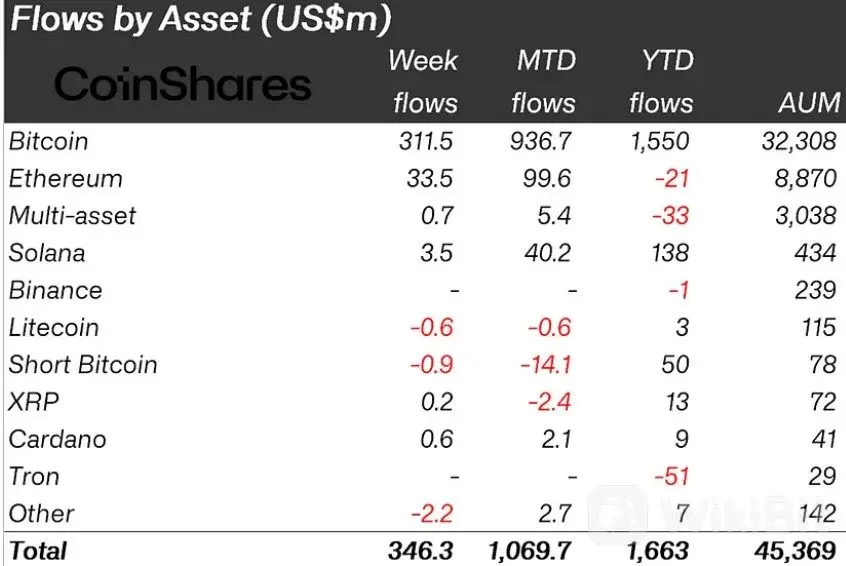Click the Cardano row label

(x=57, y=439)
